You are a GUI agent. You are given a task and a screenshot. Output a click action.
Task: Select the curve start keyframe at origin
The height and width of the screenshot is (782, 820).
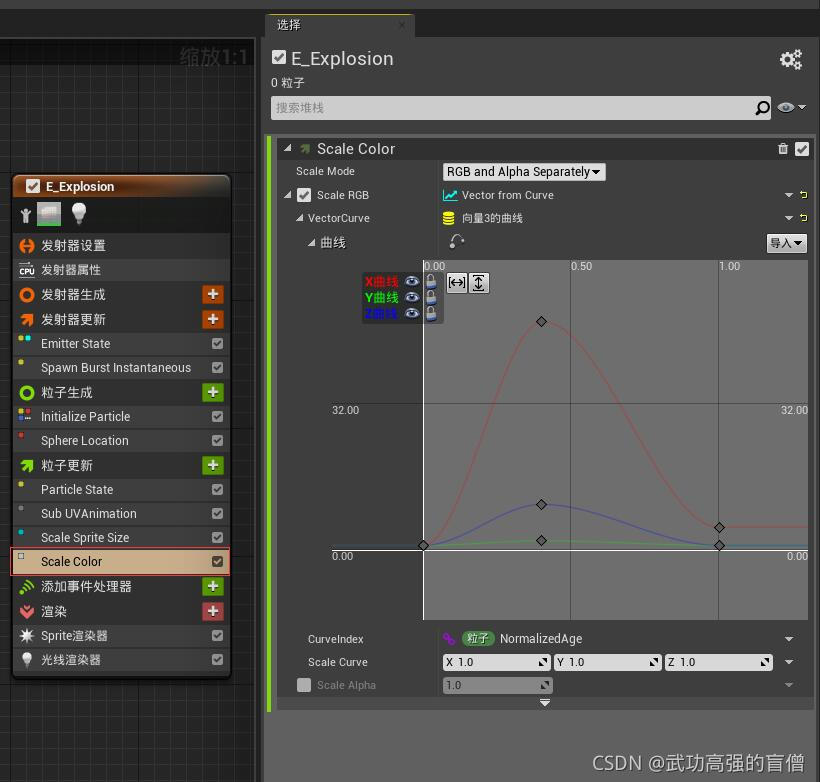[423, 546]
